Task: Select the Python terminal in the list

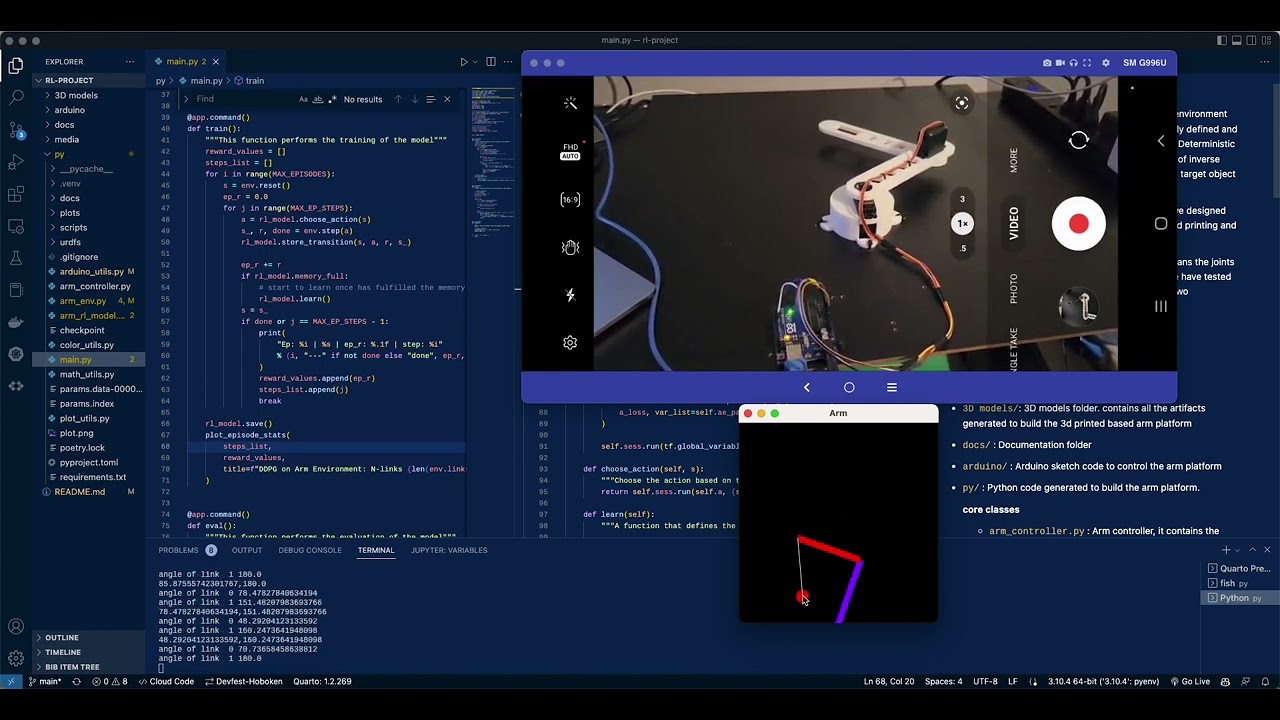Action: 1240,598
